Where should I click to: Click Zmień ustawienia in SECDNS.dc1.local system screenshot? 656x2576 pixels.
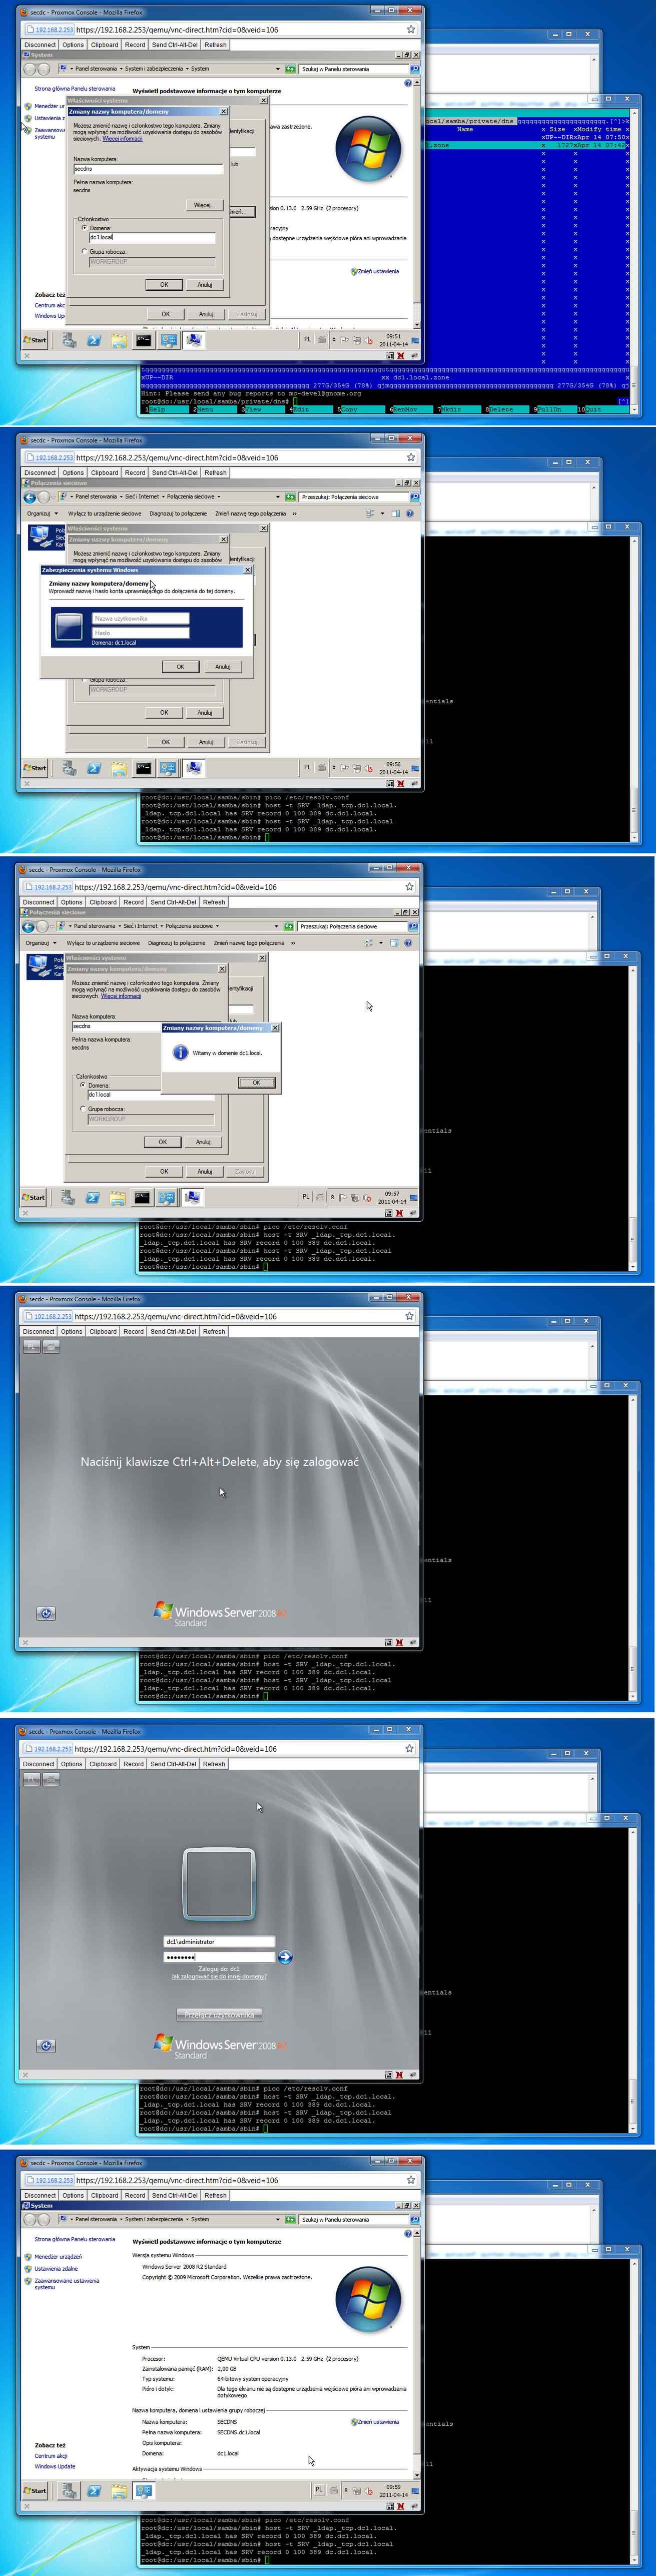pos(376,2421)
